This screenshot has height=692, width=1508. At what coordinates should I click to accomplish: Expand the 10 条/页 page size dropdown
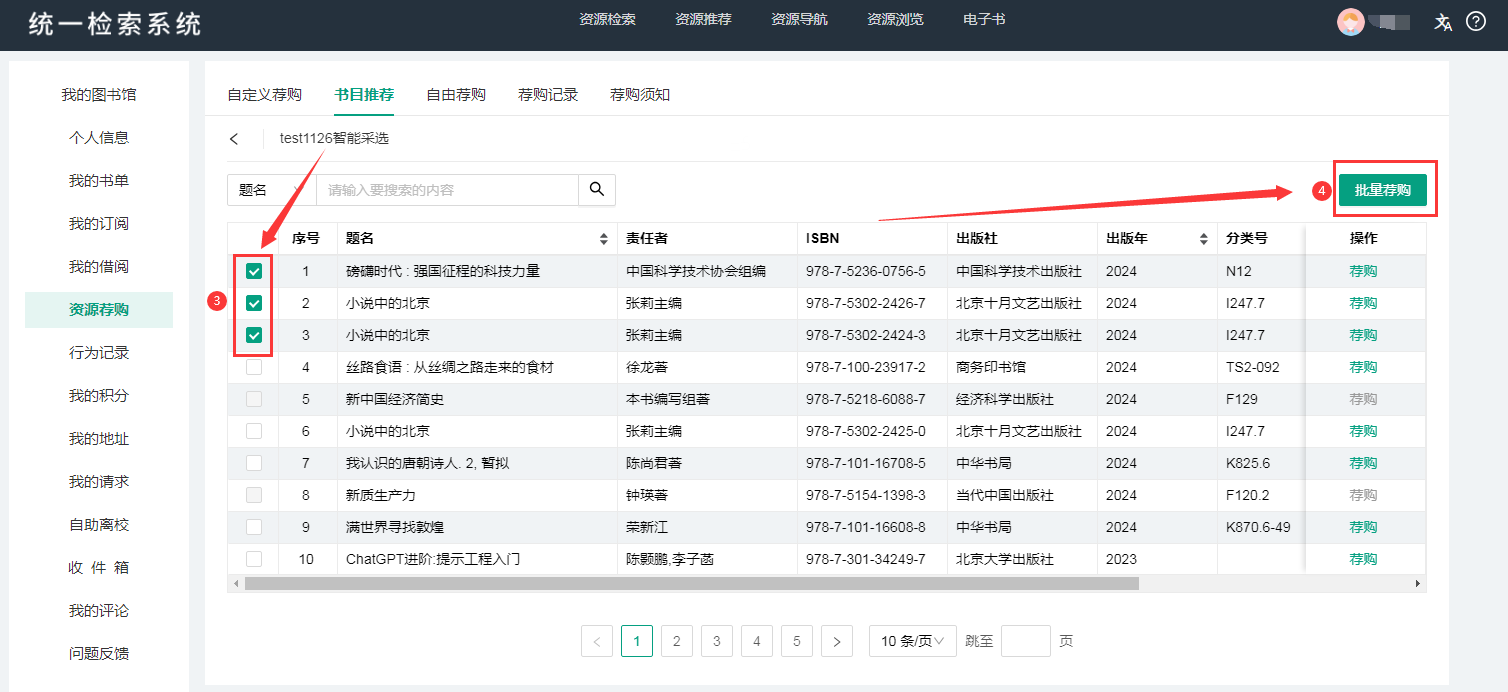[x=912, y=642]
